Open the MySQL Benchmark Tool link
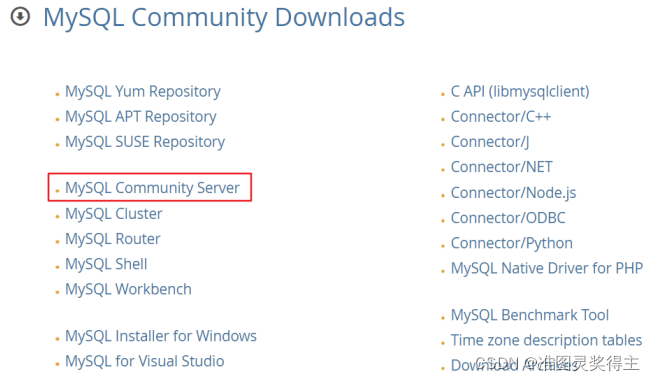 click(530, 315)
